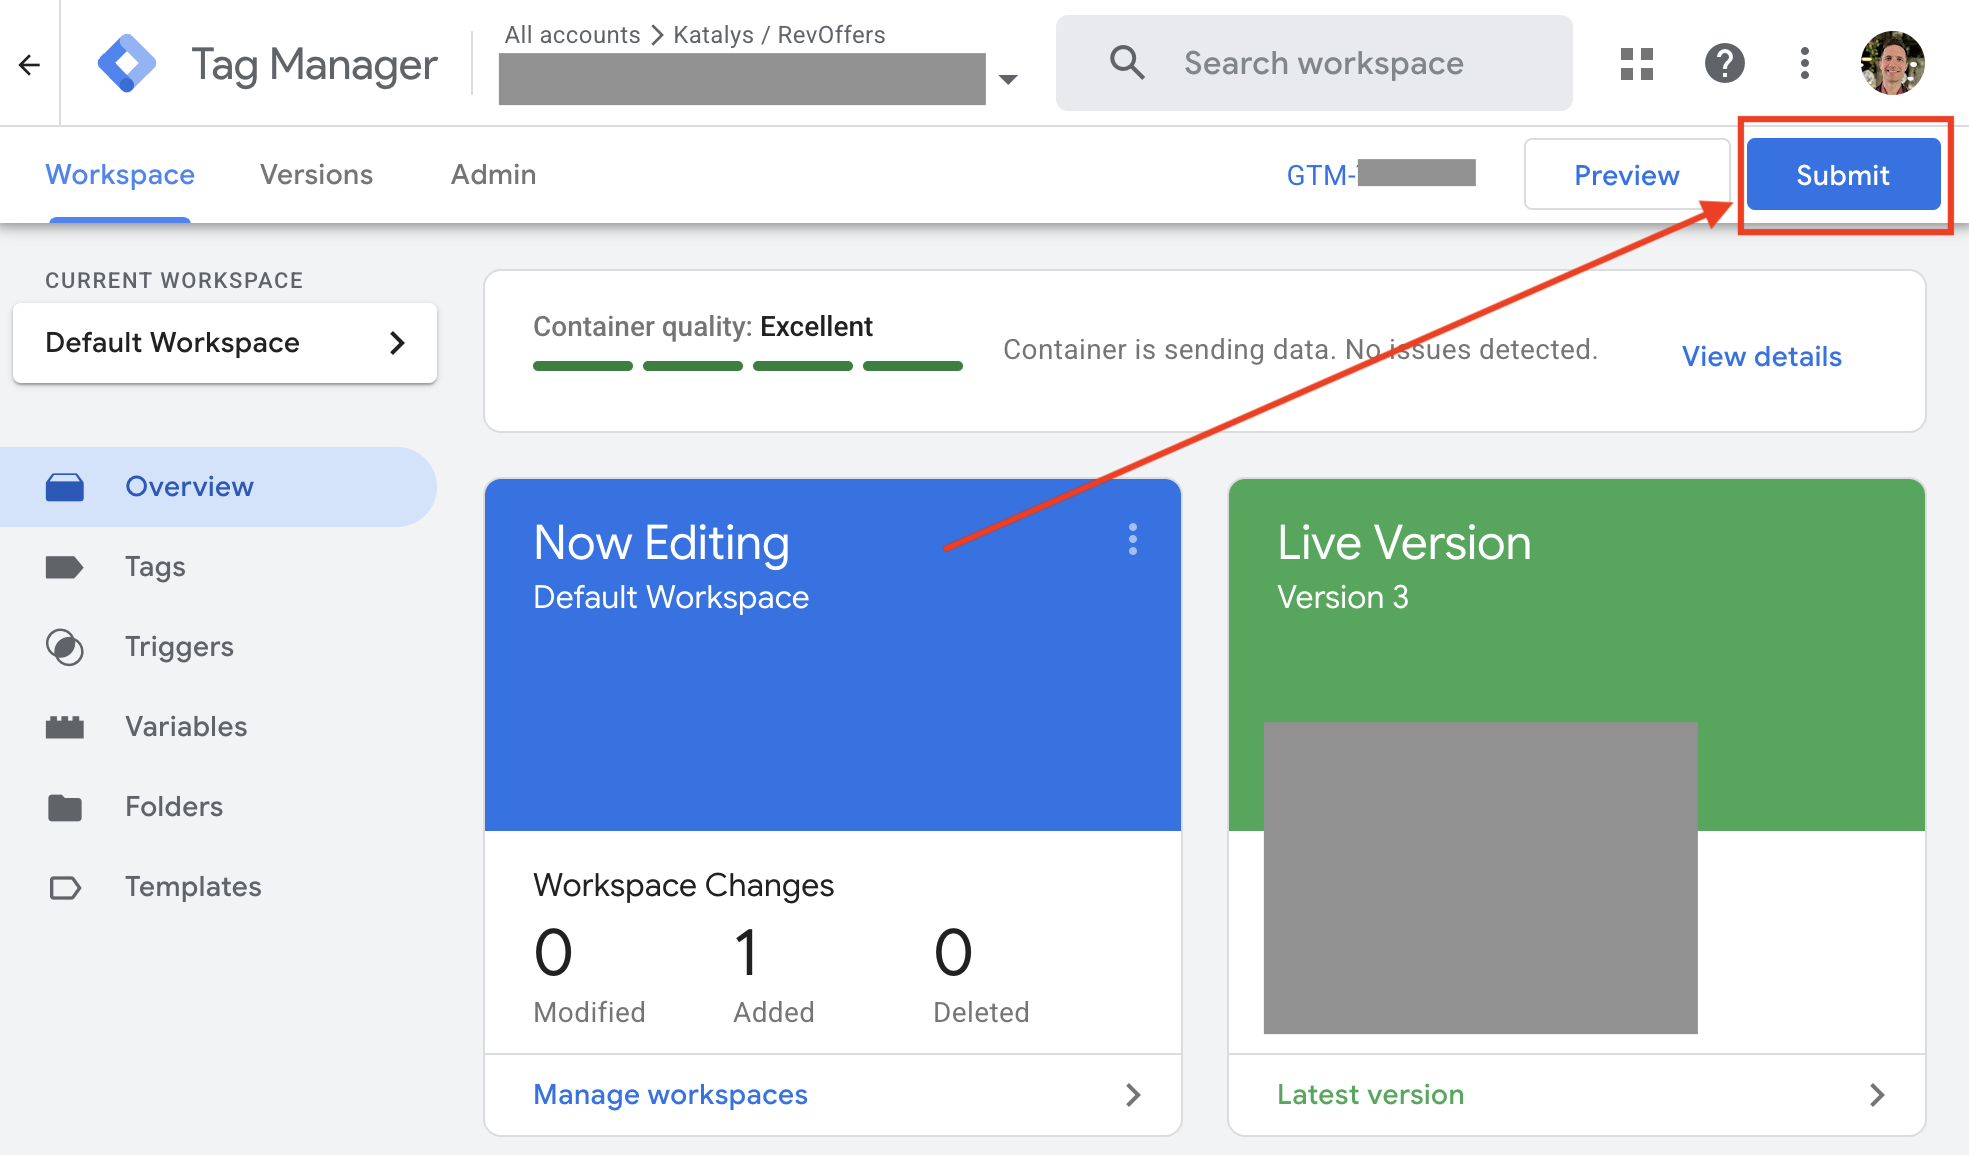Click the Submit button

1842,175
